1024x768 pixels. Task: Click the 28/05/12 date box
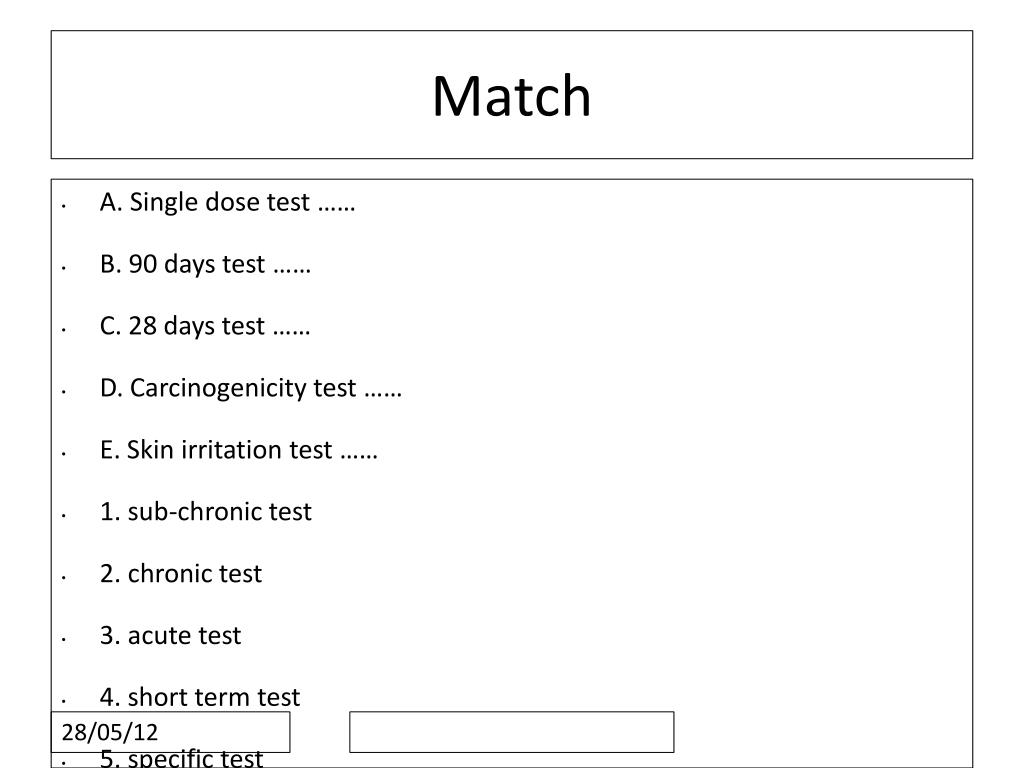coord(170,732)
